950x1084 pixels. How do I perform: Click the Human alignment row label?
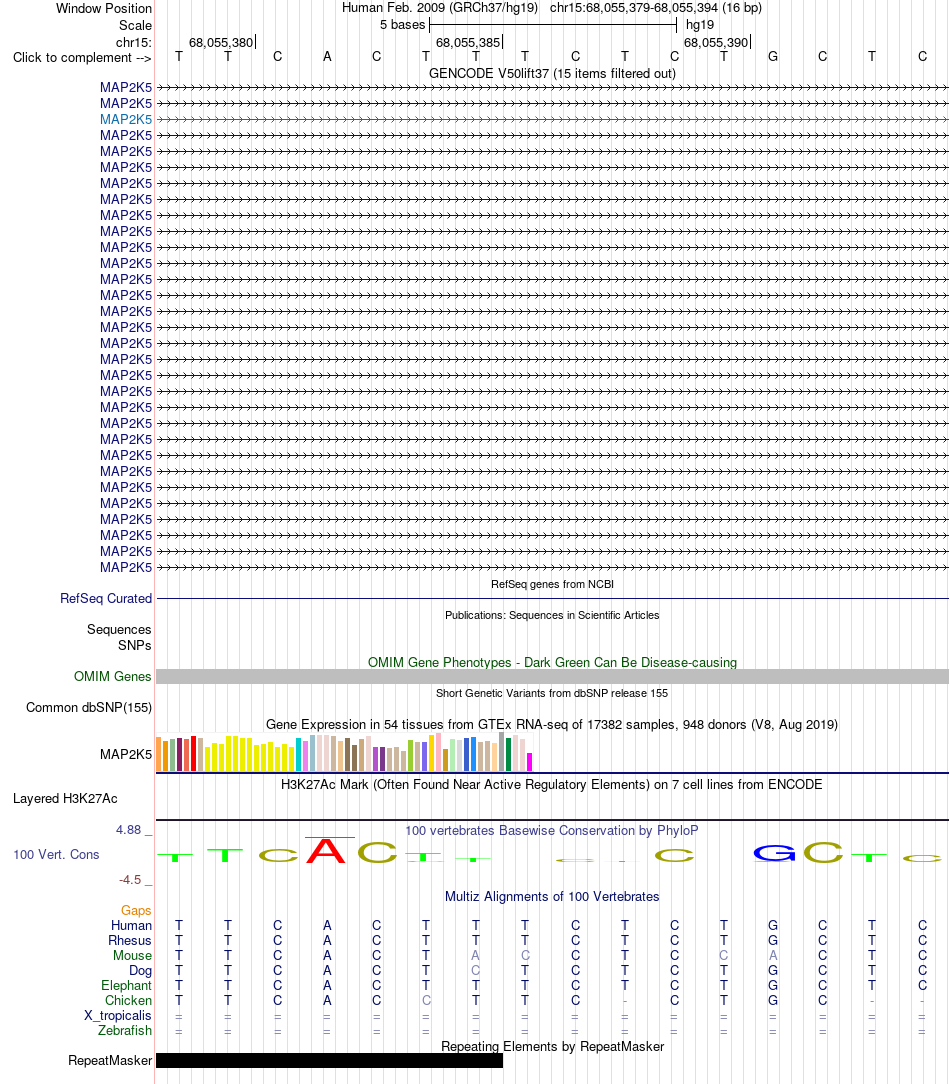coord(131,926)
